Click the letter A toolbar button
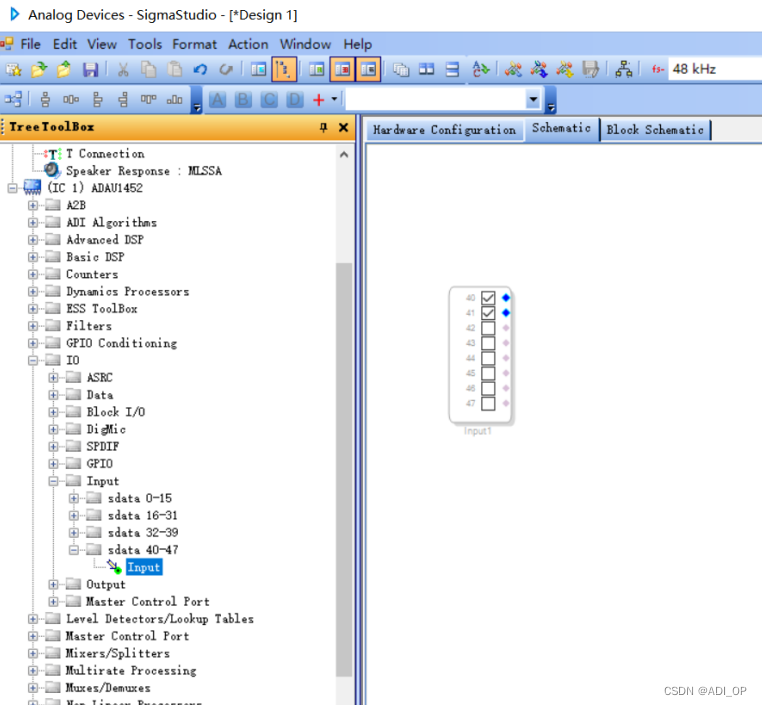This screenshot has height=706, width=762. (x=217, y=100)
